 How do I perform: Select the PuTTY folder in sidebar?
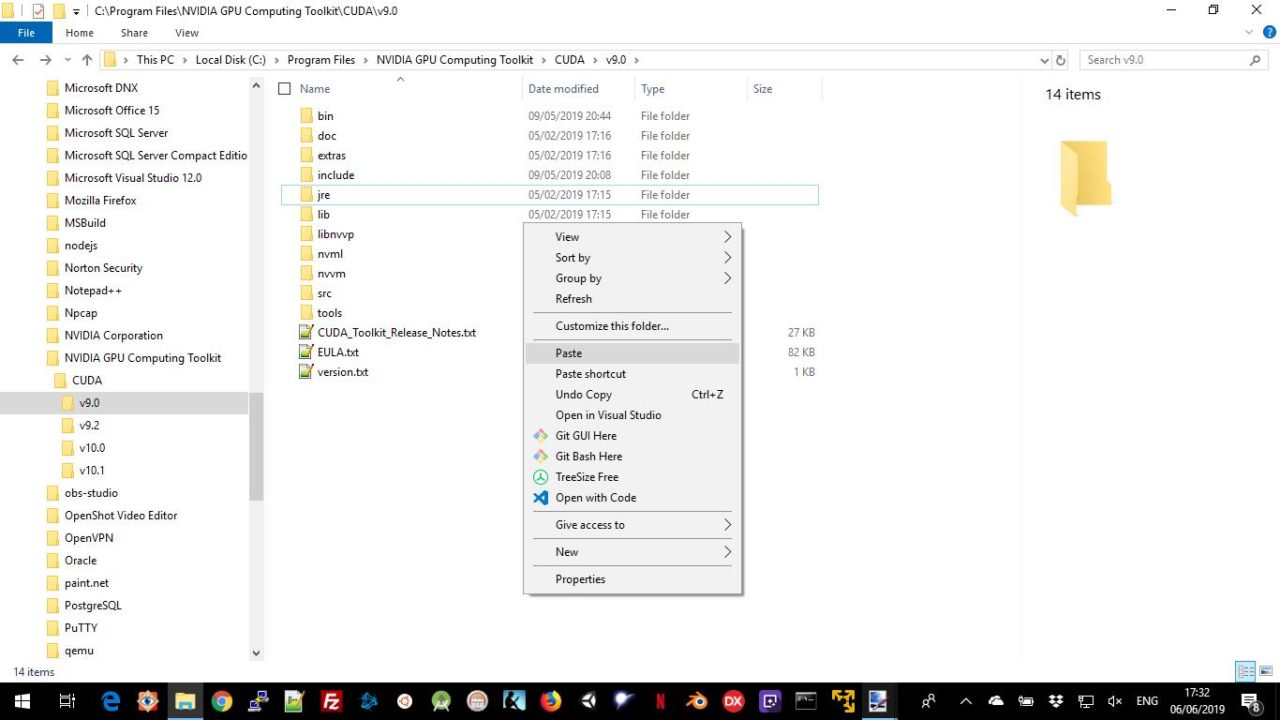click(81, 628)
